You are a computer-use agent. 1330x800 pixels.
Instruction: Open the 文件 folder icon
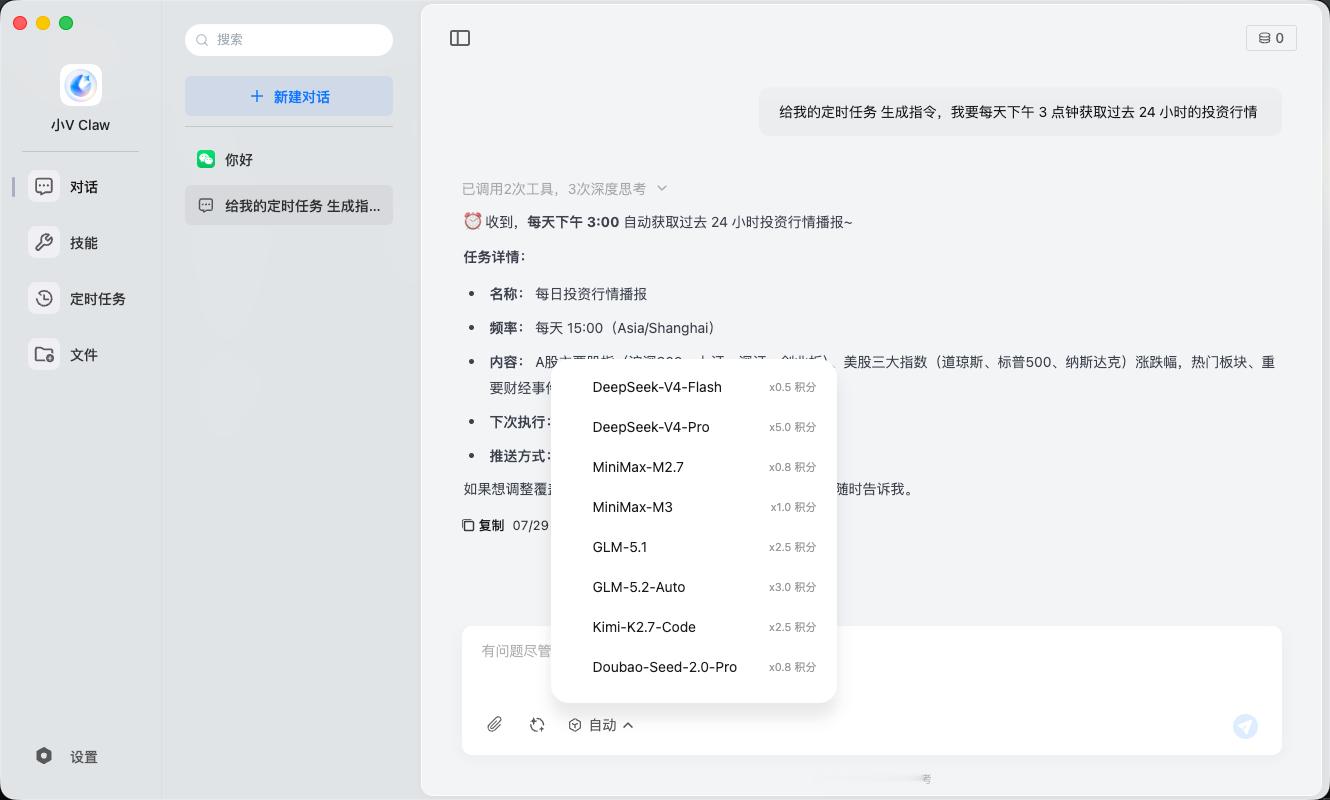[44, 354]
